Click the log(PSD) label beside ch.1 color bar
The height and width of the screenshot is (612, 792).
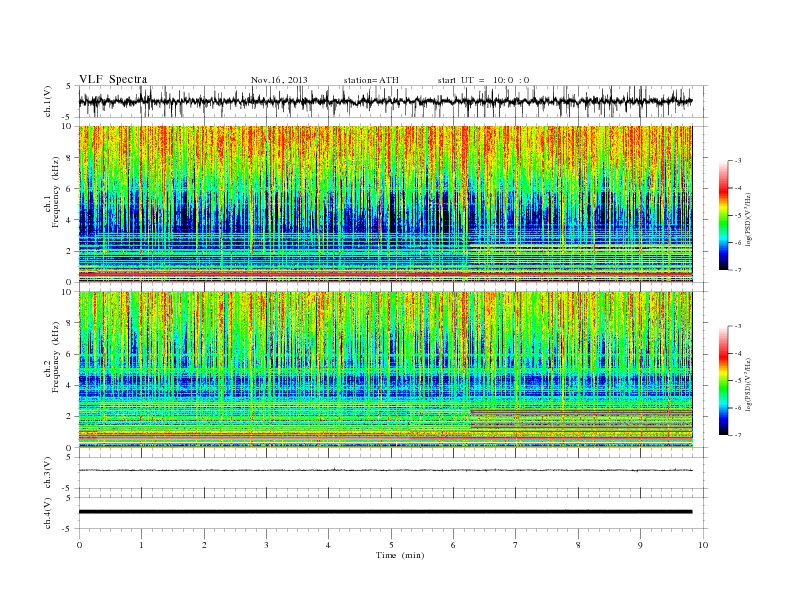click(x=749, y=219)
